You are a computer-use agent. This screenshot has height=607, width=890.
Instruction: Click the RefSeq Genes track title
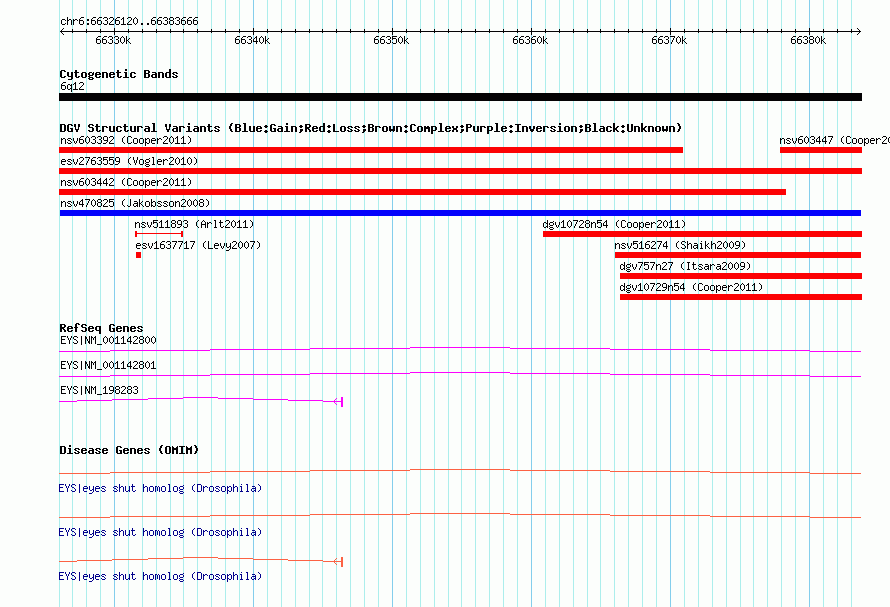click(101, 328)
